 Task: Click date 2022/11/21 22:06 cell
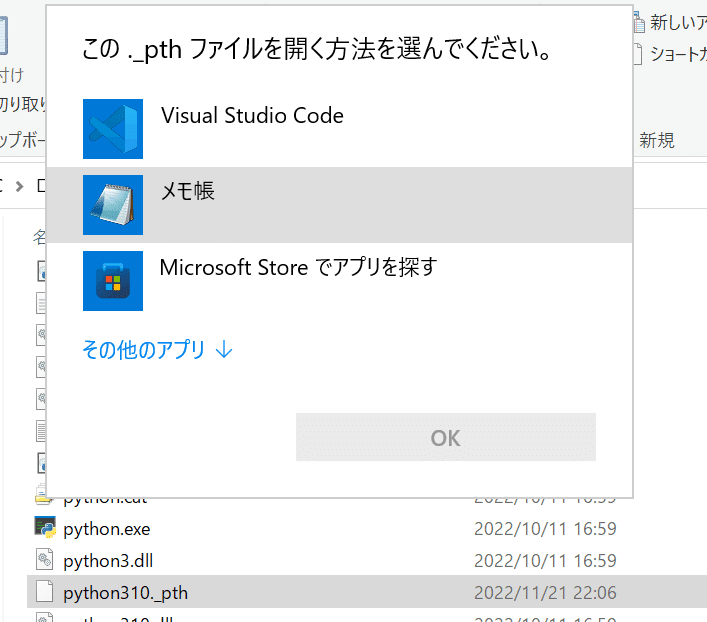click(545, 593)
